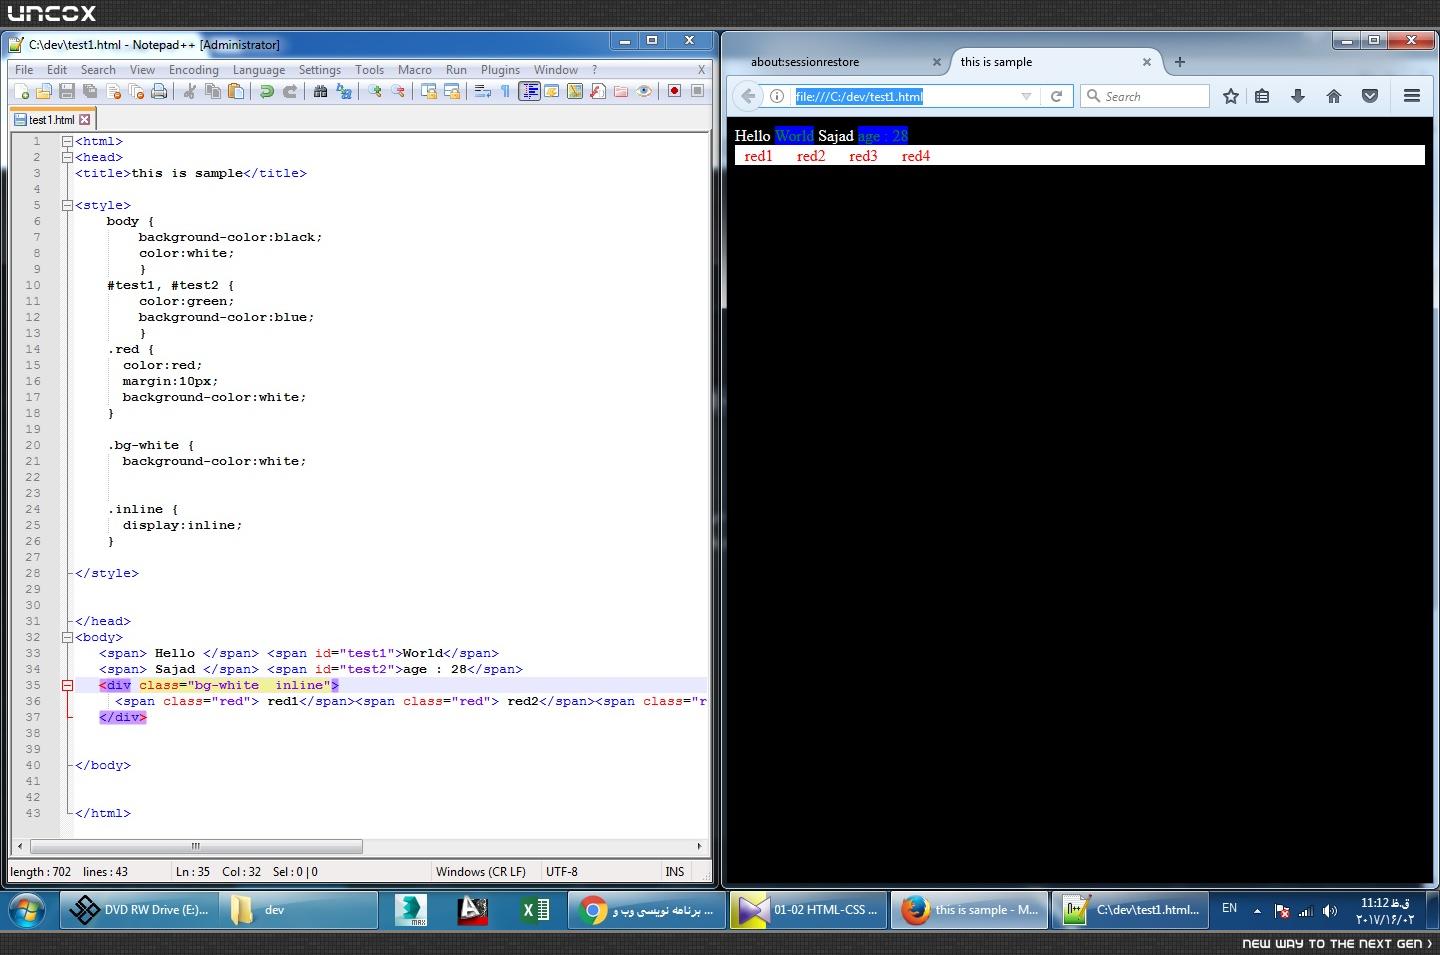
Task: Click the Copy icon in Notepad++ toolbar
Action: [212, 92]
